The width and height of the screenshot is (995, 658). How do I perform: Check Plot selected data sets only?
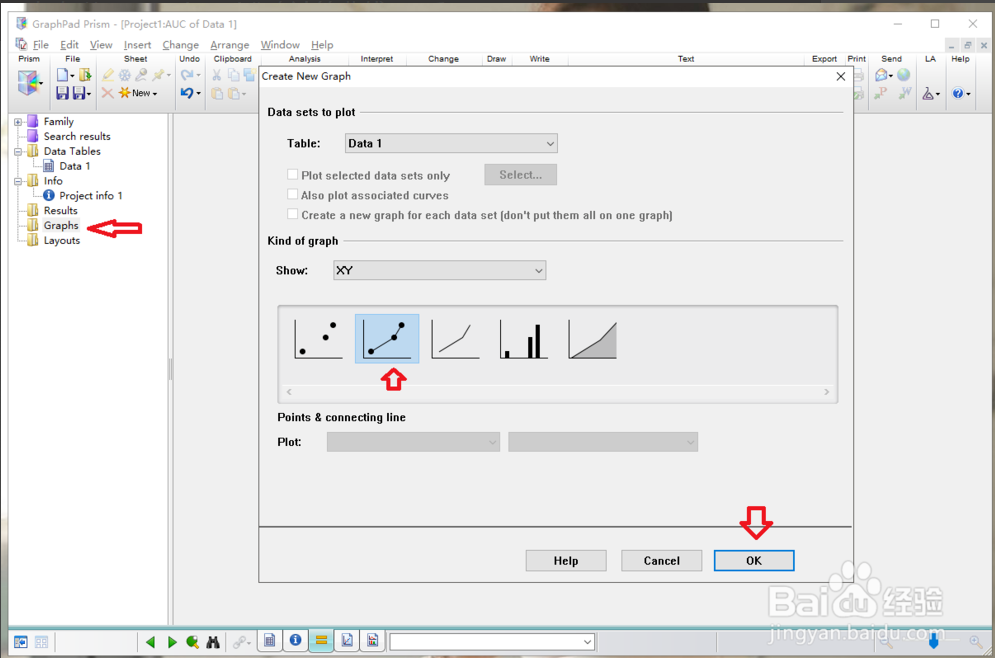click(293, 174)
